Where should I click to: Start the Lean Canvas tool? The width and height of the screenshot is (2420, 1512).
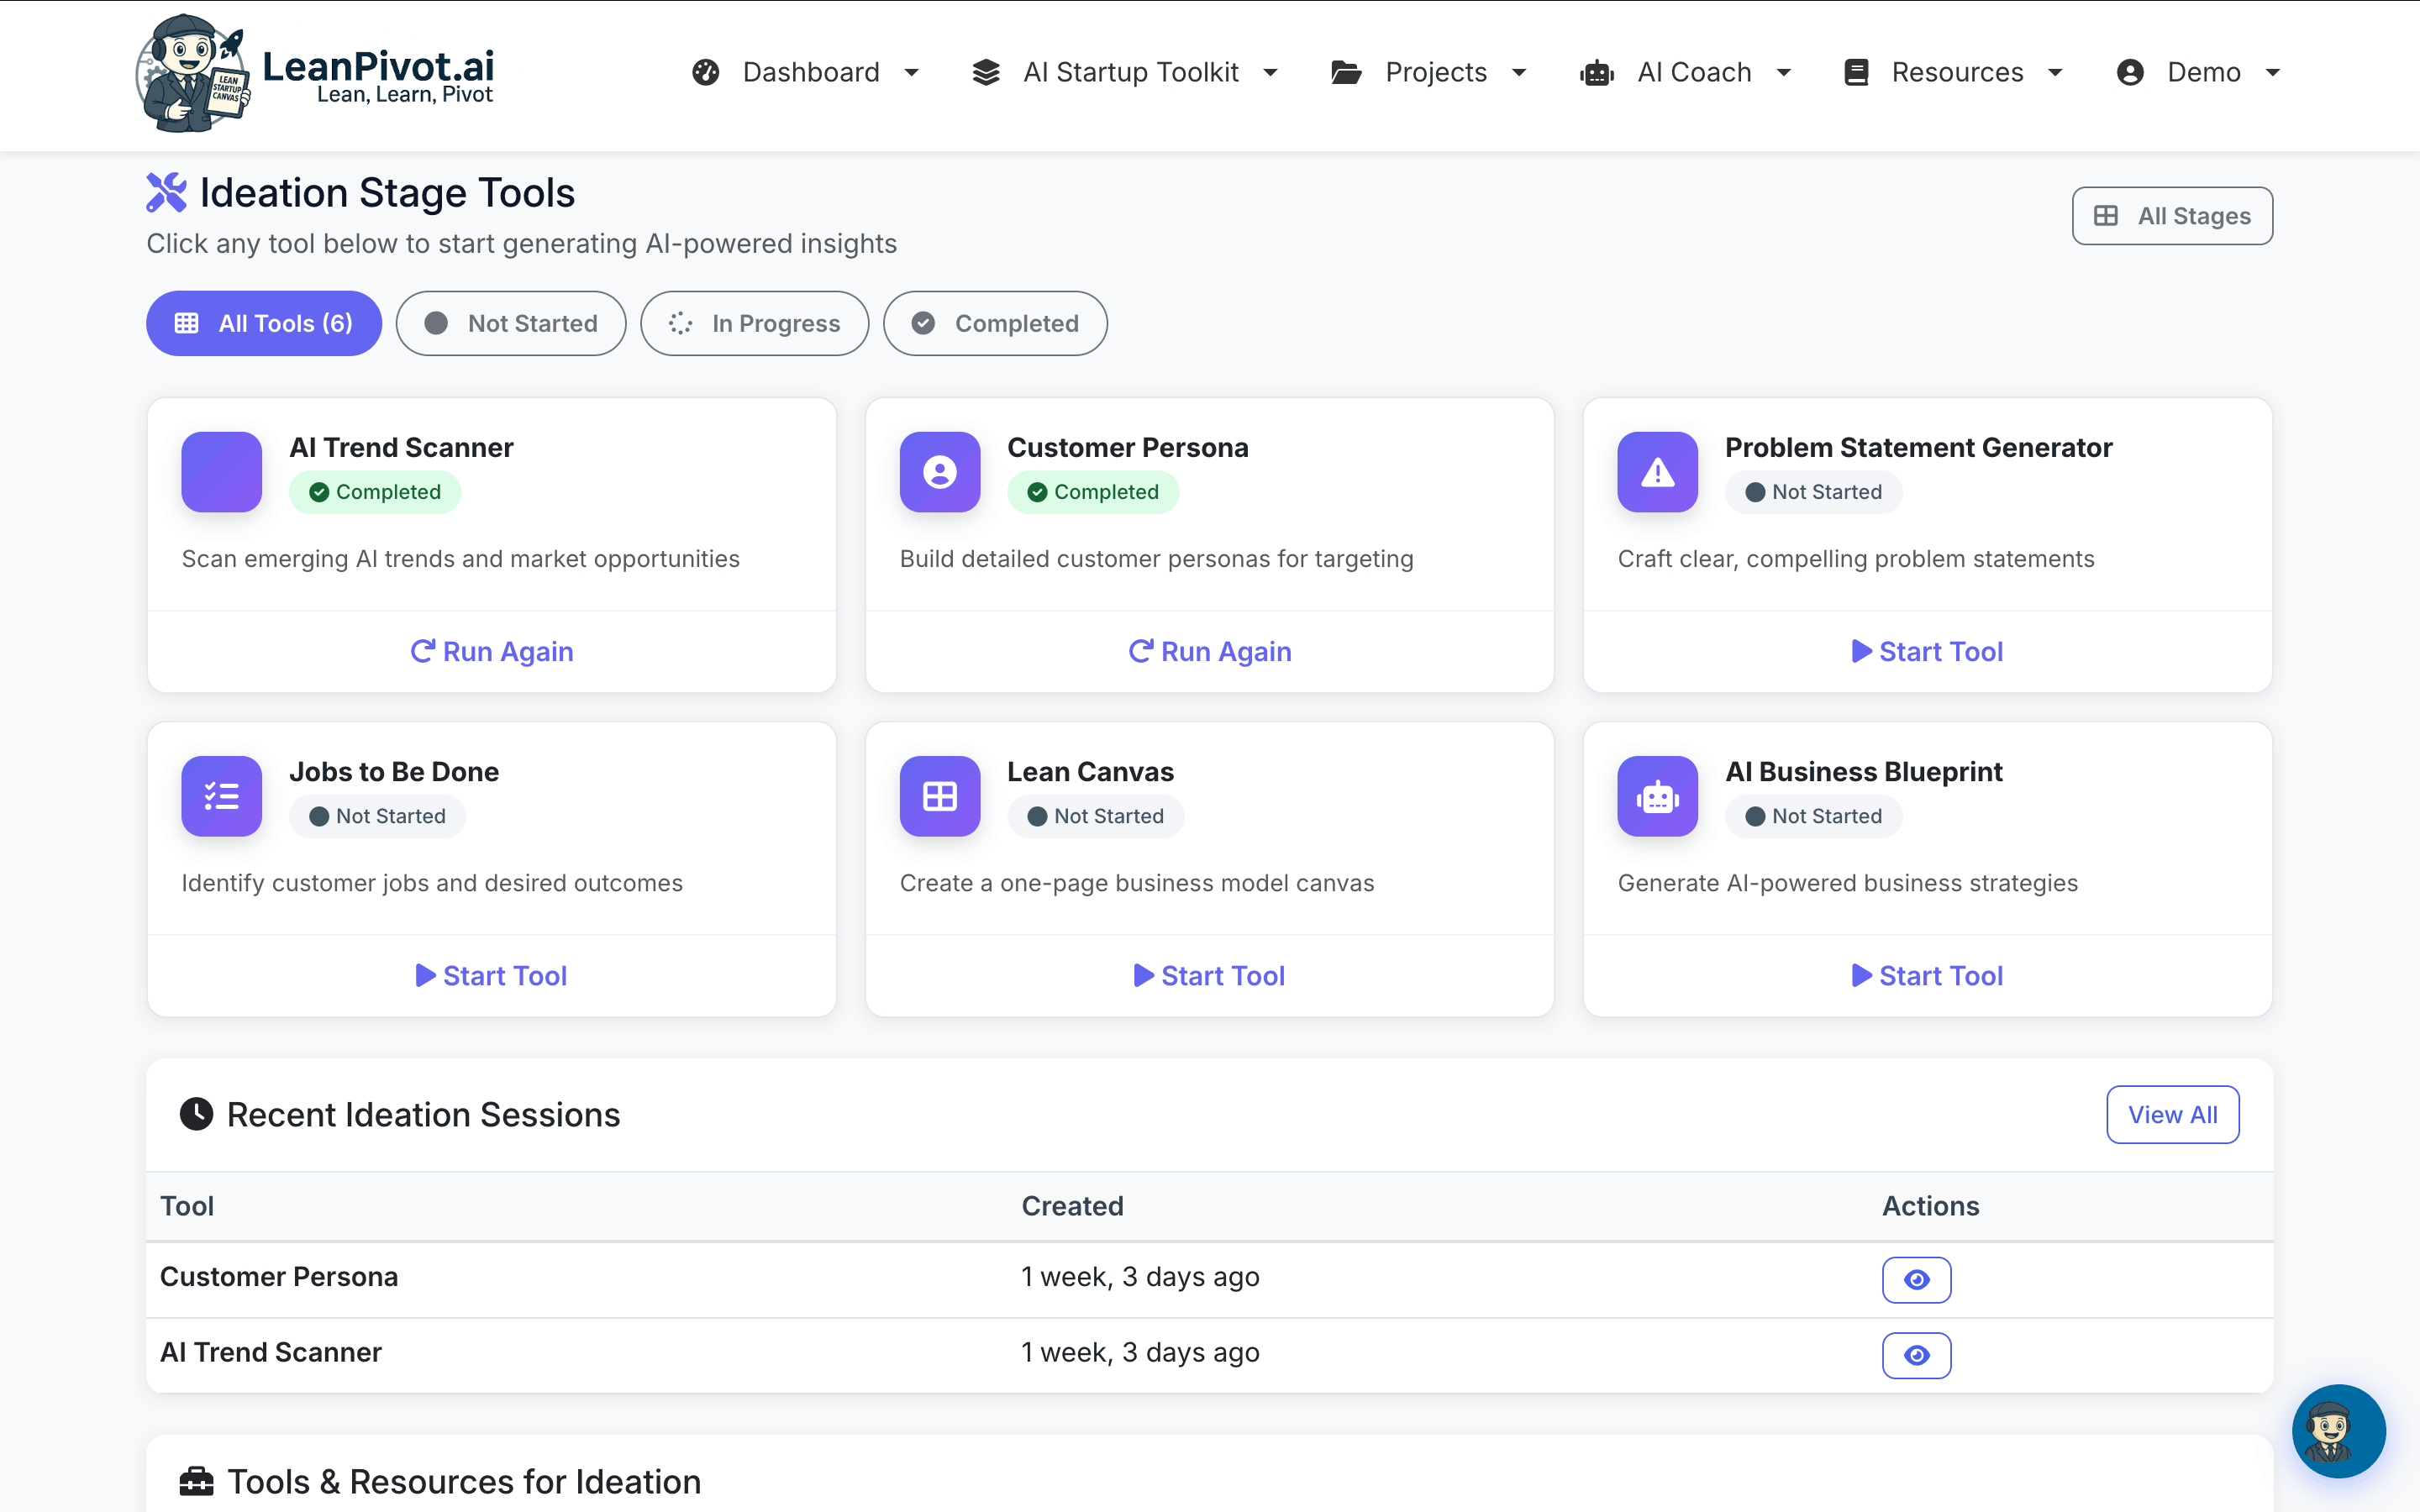coord(1208,975)
